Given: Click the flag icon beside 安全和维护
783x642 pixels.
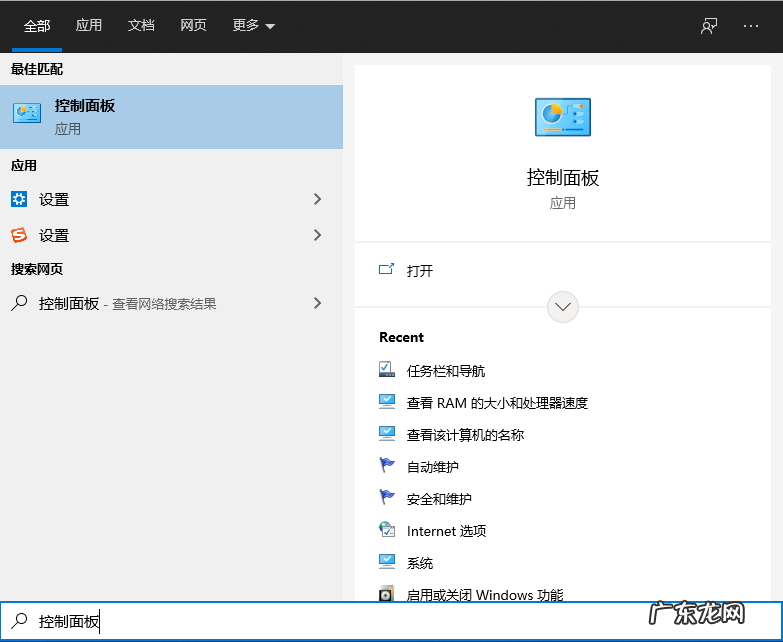Looking at the screenshot, I should 387,497.
